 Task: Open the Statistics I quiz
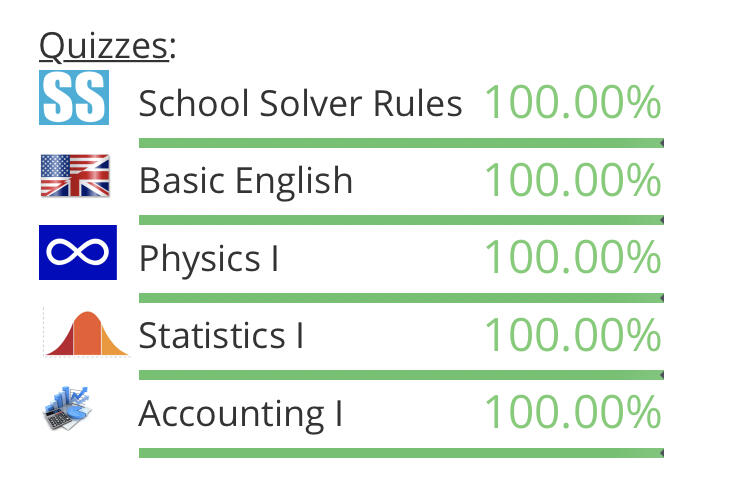(x=221, y=335)
